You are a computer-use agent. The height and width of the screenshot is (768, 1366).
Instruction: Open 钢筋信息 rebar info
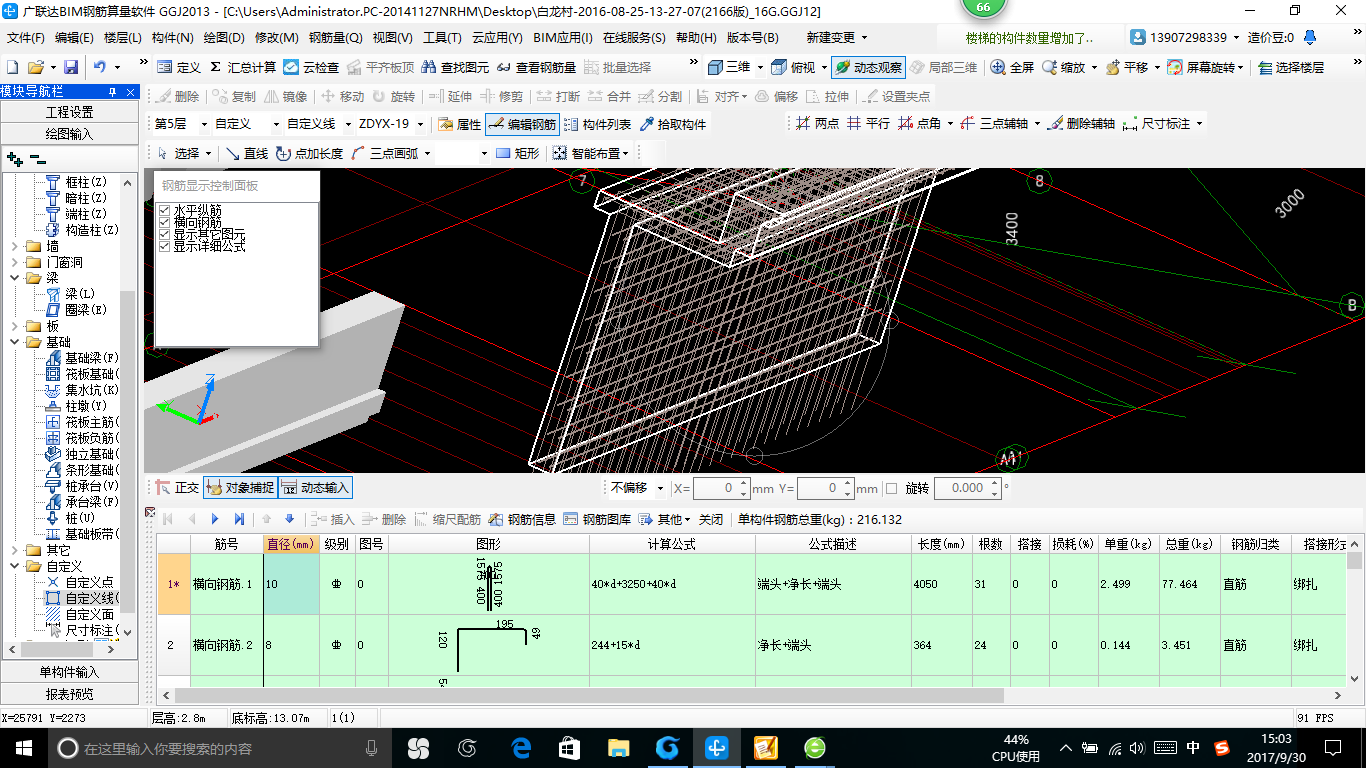click(521, 519)
